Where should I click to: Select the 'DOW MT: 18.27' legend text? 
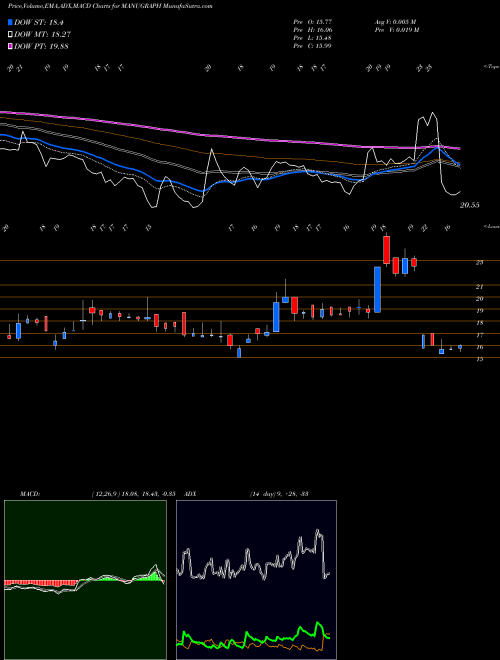(x=42, y=35)
